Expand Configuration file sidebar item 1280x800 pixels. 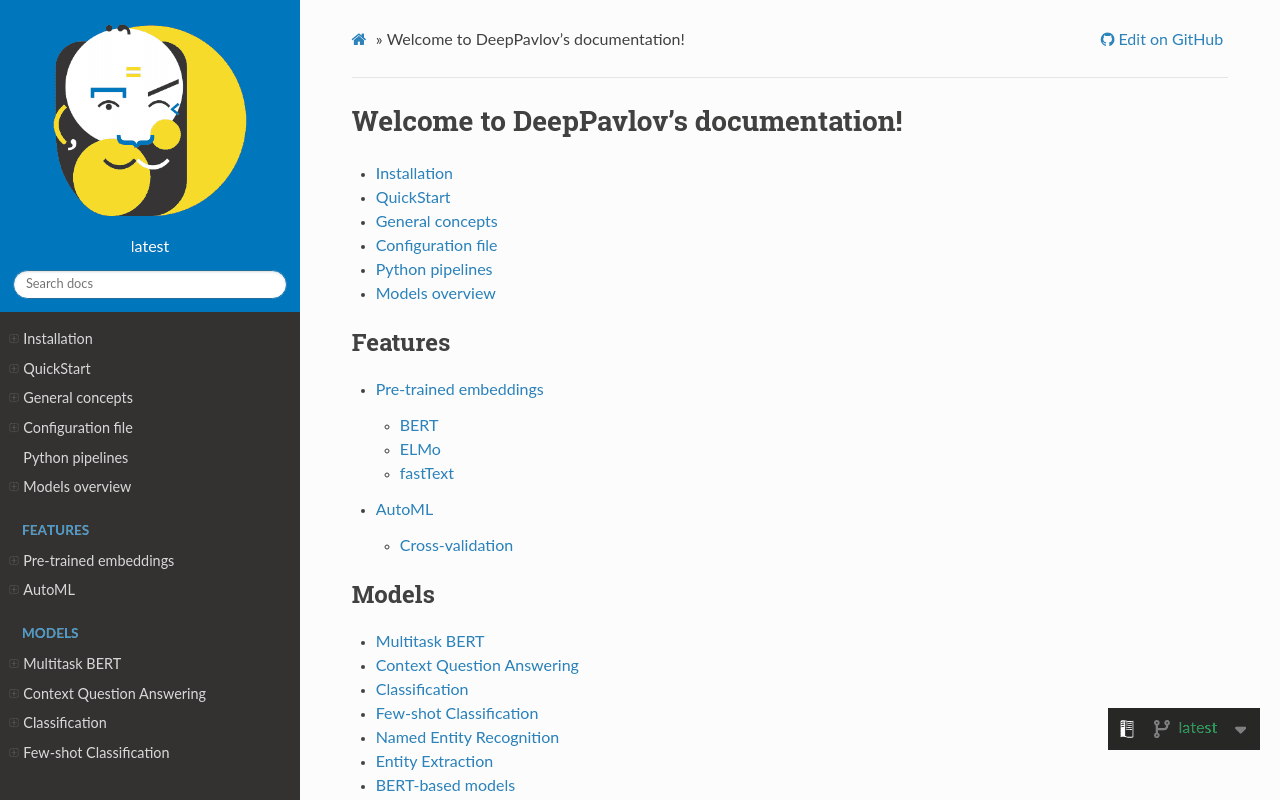click(14, 428)
